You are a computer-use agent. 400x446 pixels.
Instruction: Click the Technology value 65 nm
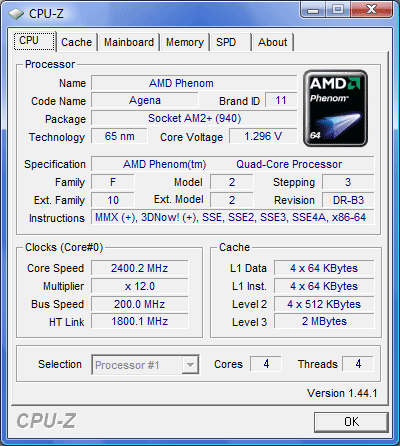(119, 136)
